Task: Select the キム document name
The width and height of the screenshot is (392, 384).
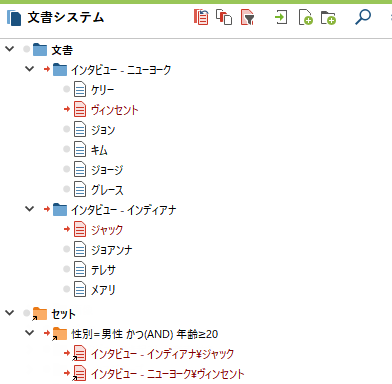Action: click(x=99, y=150)
